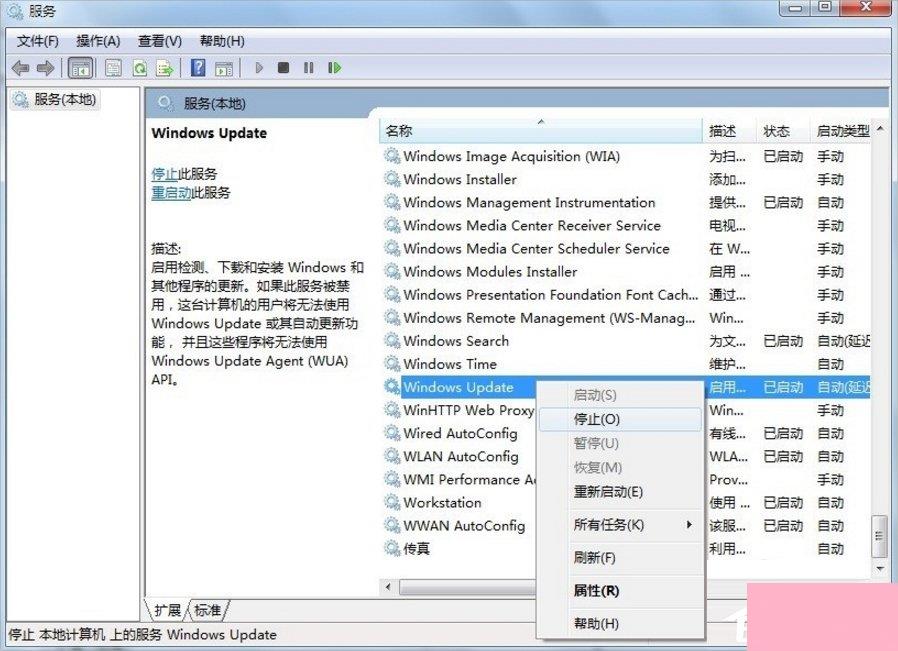Open the 操作(A) menu
The height and width of the screenshot is (651, 898).
[98, 41]
